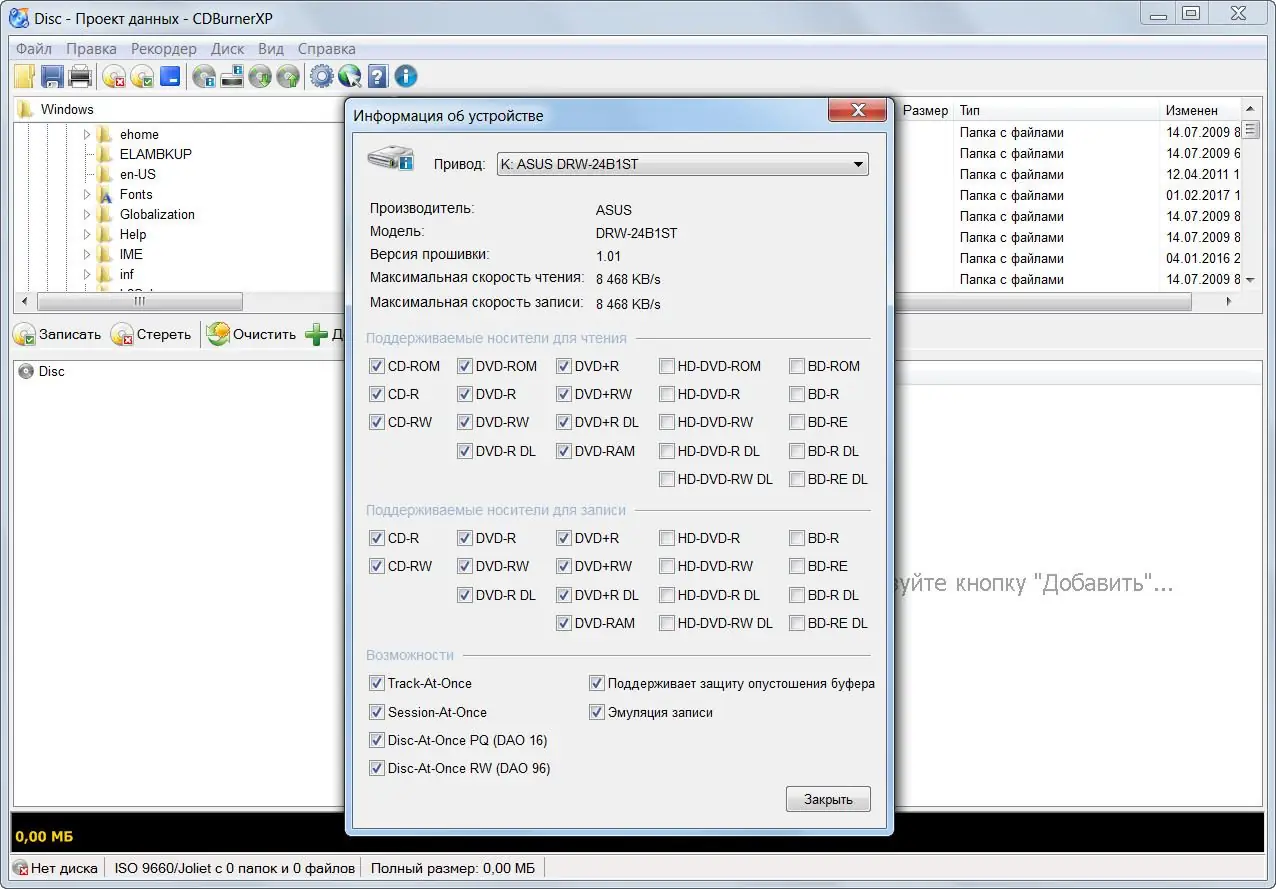Open the Правка menu
The height and width of the screenshot is (889, 1276).
[91, 48]
